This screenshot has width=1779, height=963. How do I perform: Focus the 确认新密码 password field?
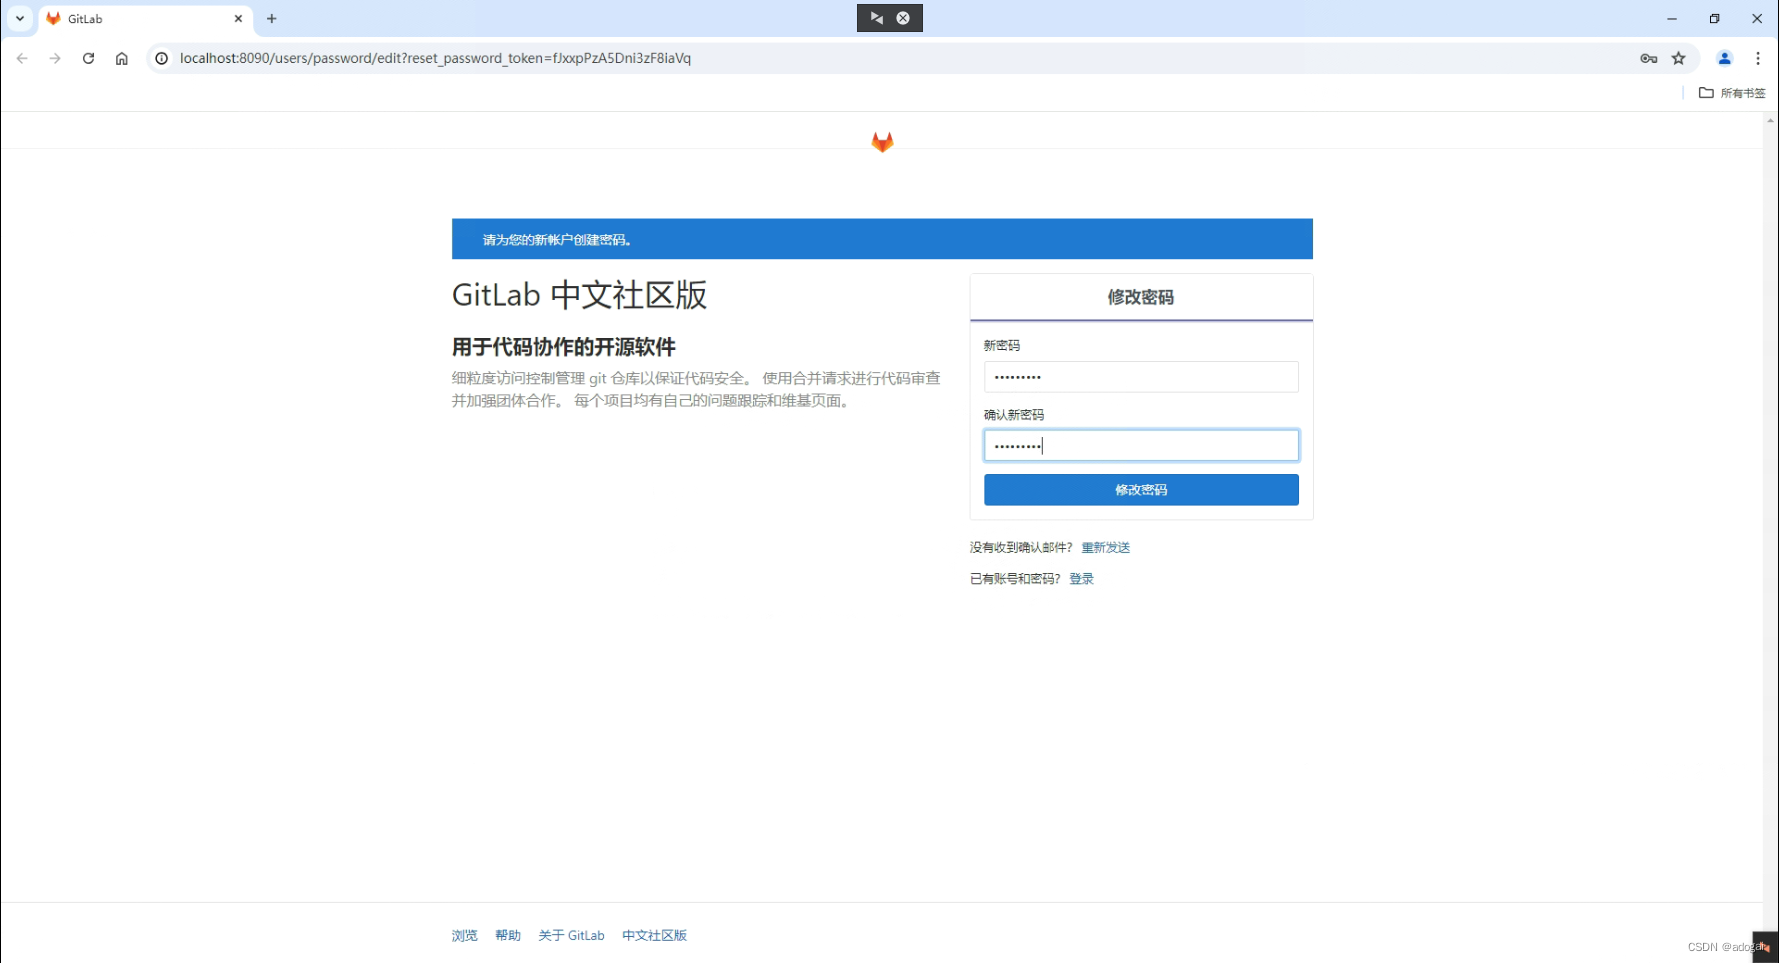point(1141,445)
